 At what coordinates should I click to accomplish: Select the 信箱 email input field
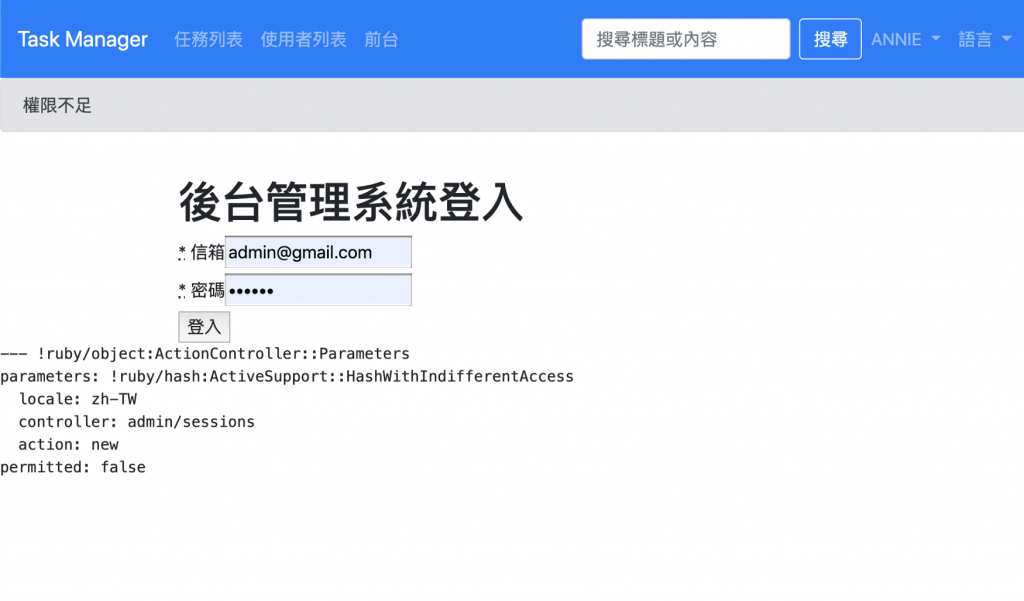coord(318,252)
